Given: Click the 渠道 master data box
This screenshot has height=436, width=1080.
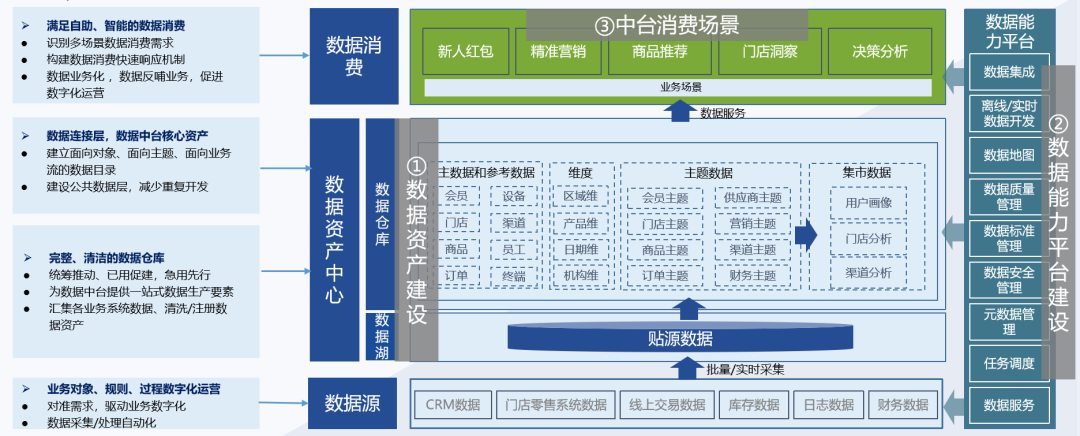Looking at the screenshot, I should click(514, 223).
